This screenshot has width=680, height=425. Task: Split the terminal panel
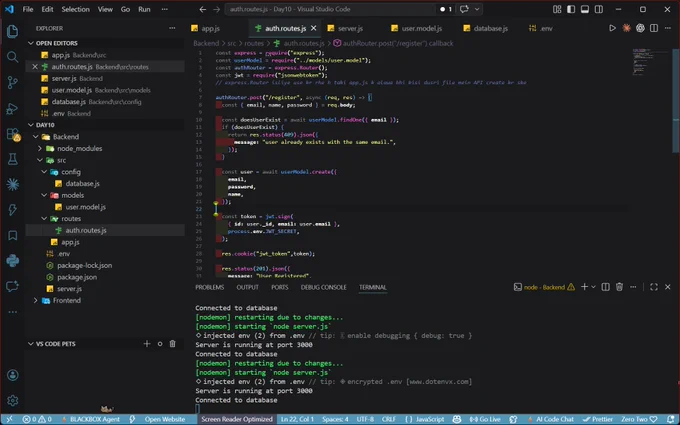[605, 287]
